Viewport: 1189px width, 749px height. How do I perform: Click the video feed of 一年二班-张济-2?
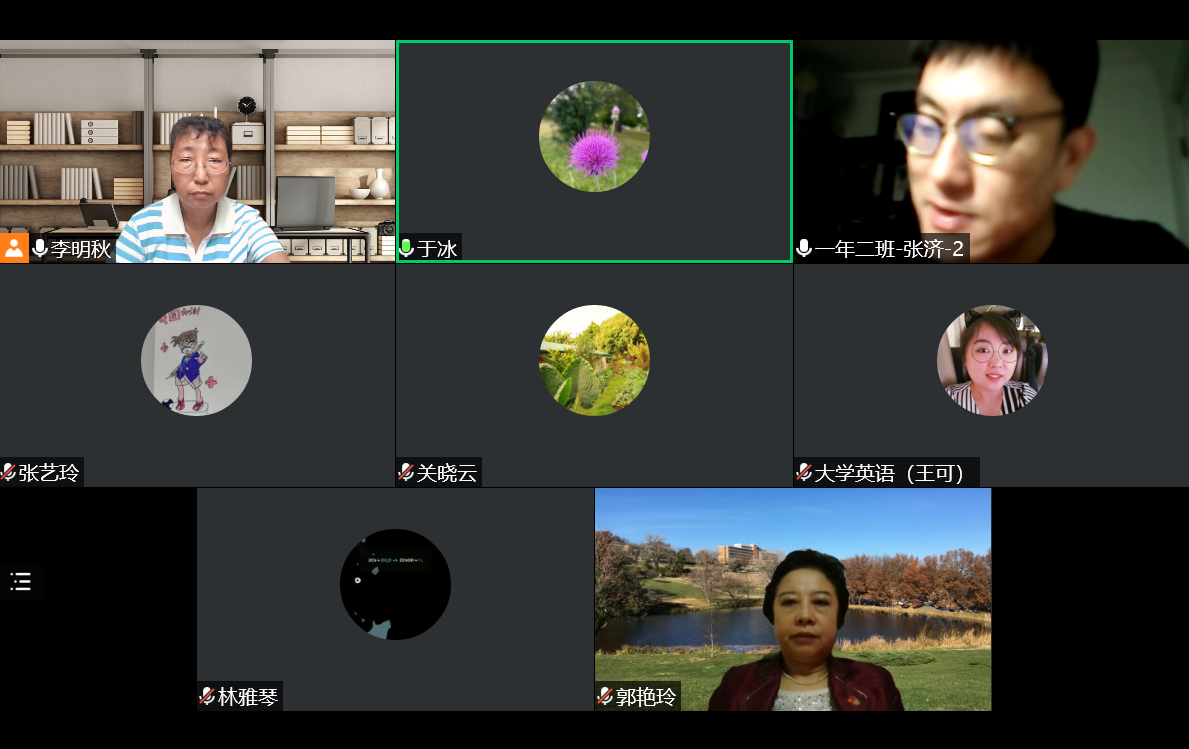tap(990, 150)
